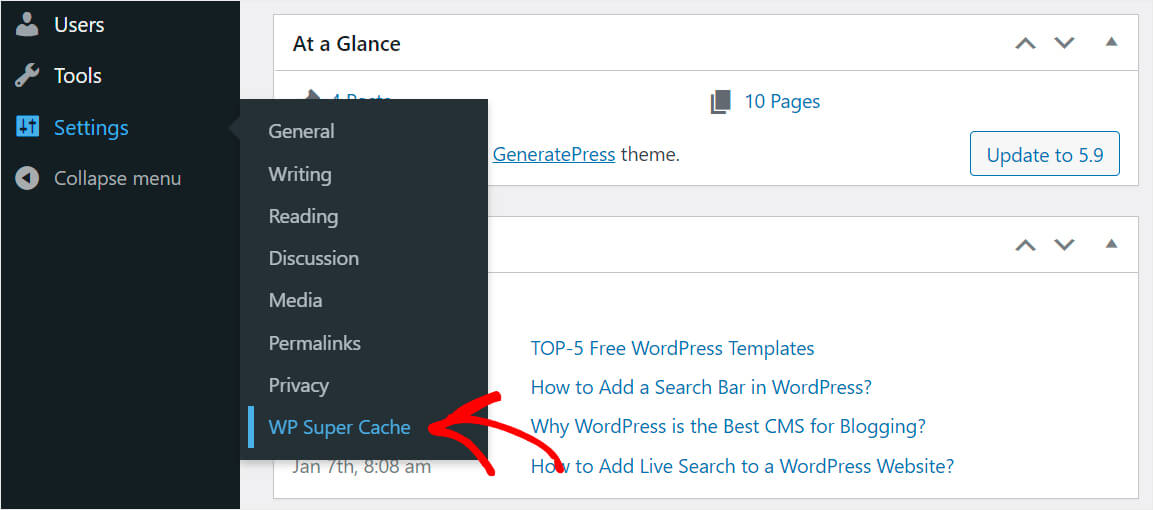This screenshot has width=1153, height=510.
Task: Open Why WordPress is the Best CMS post
Action: pyautogui.click(x=728, y=426)
